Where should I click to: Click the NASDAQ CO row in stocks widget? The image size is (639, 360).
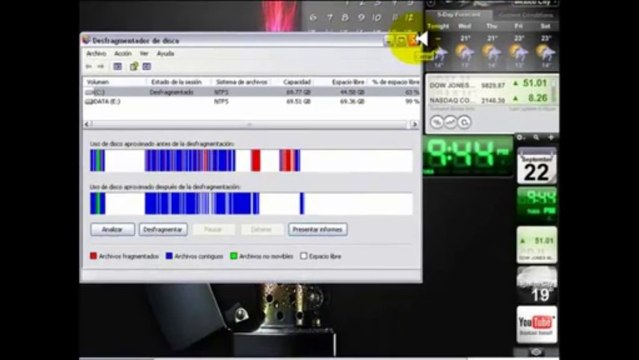pyautogui.click(x=489, y=99)
